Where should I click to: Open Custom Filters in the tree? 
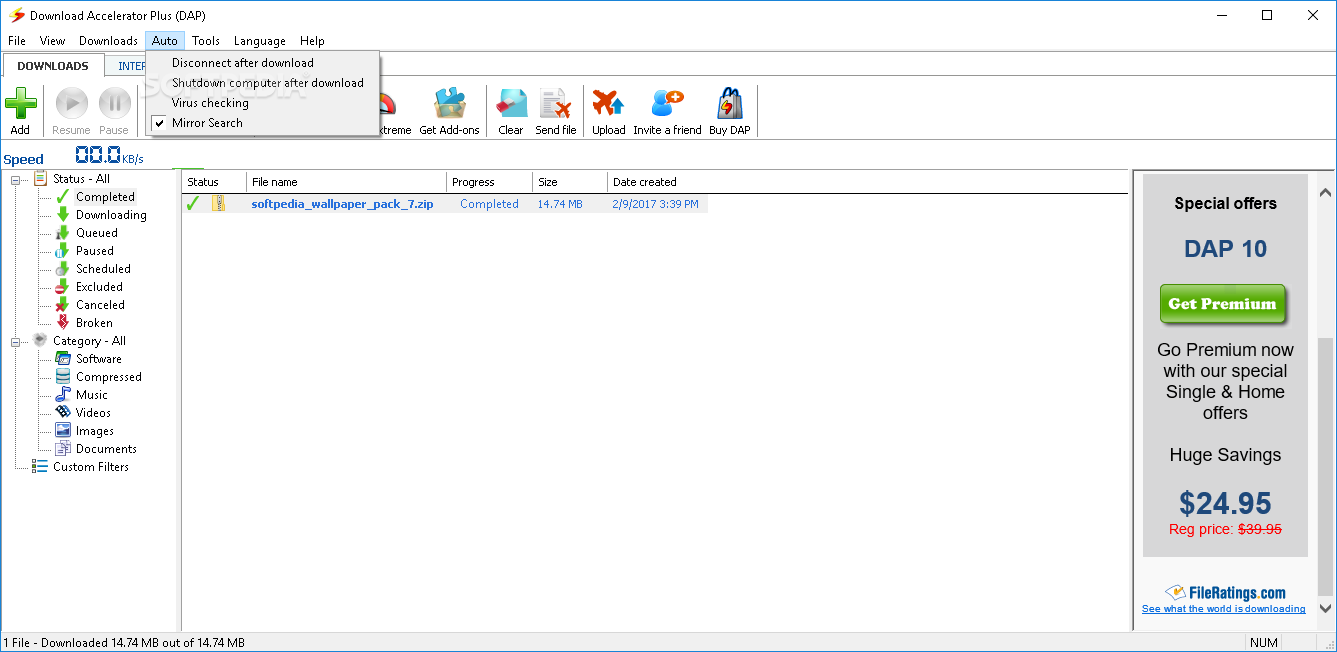click(x=91, y=467)
